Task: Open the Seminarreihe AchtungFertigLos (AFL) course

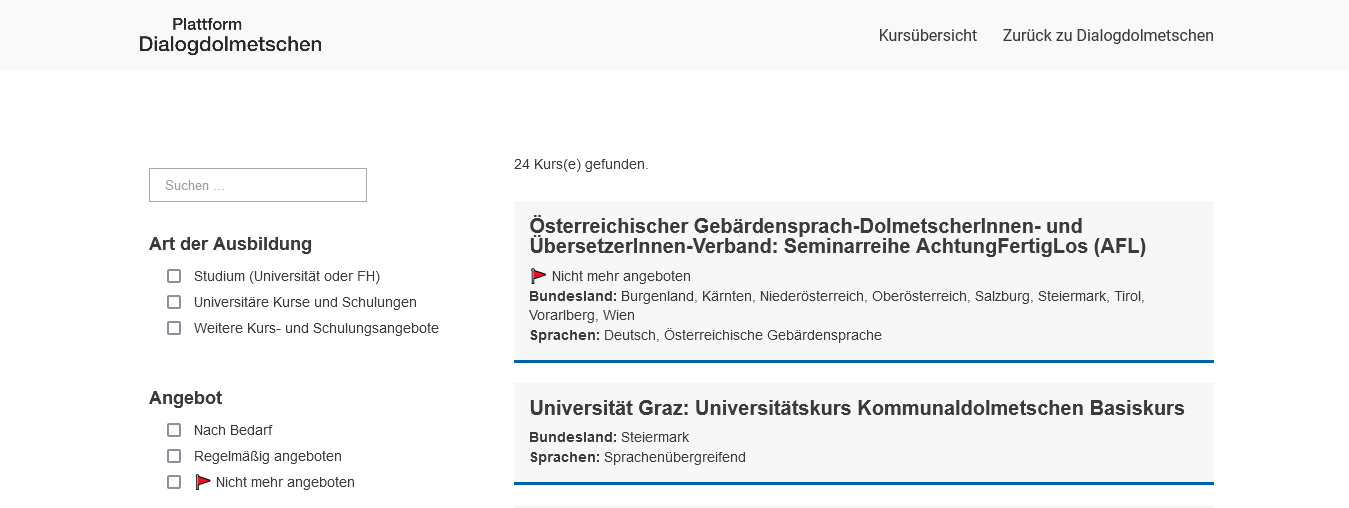Action: [x=838, y=236]
